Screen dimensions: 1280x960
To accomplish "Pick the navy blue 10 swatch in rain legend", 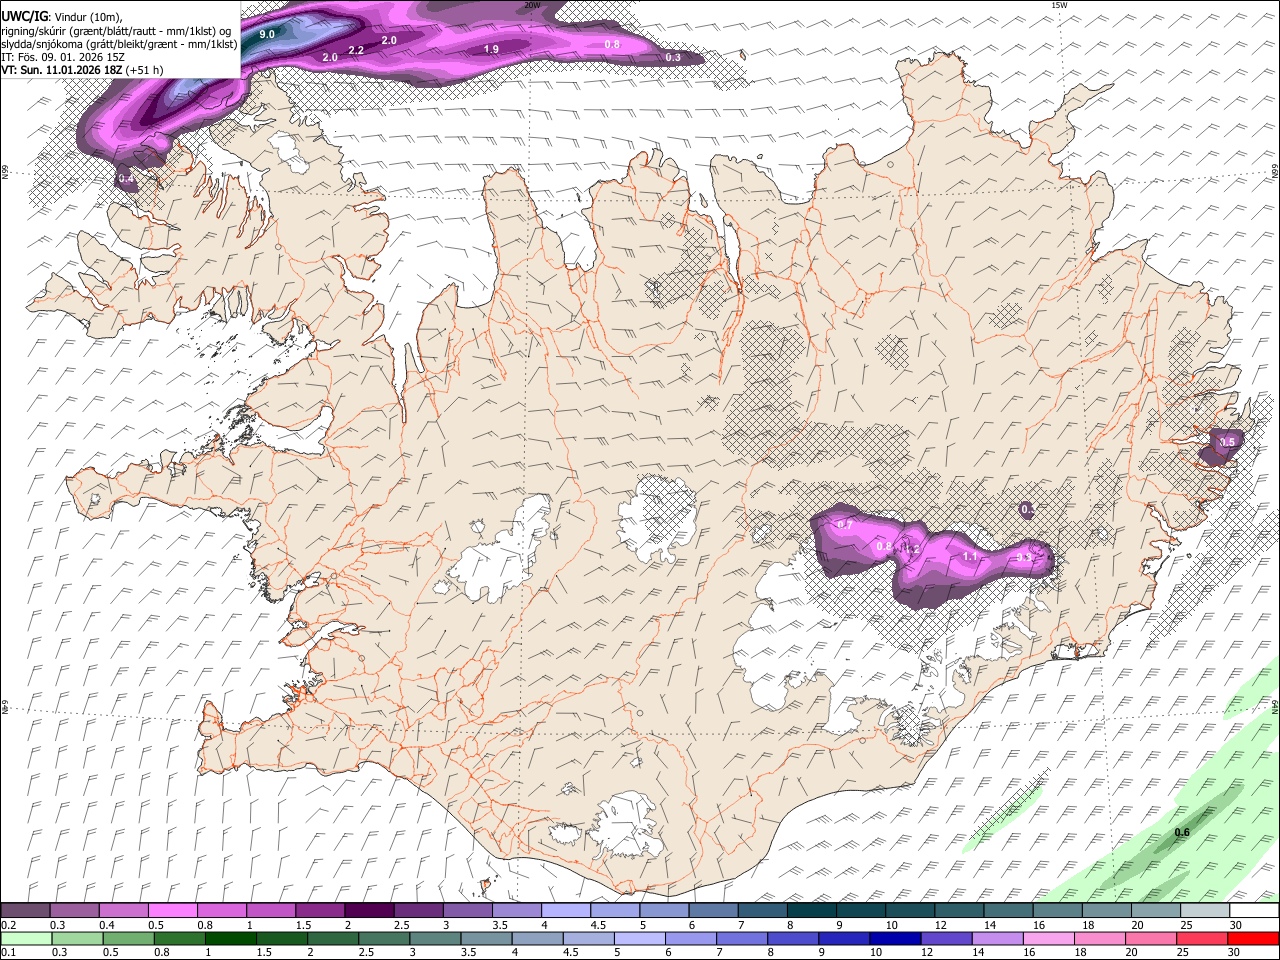I will point(894,938).
